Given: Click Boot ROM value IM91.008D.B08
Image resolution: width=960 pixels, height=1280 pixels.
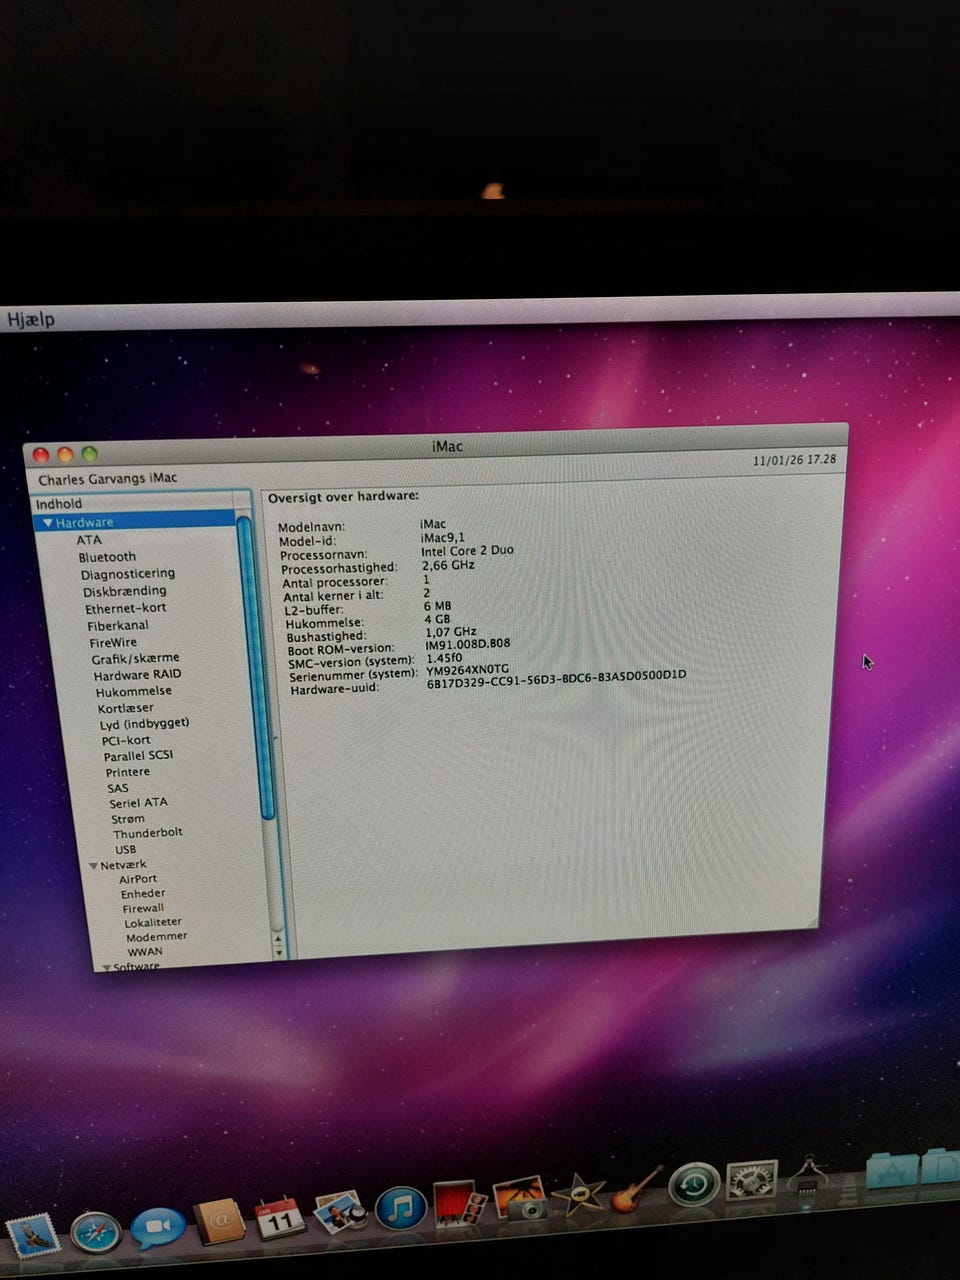Looking at the screenshot, I should (x=467, y=644).
